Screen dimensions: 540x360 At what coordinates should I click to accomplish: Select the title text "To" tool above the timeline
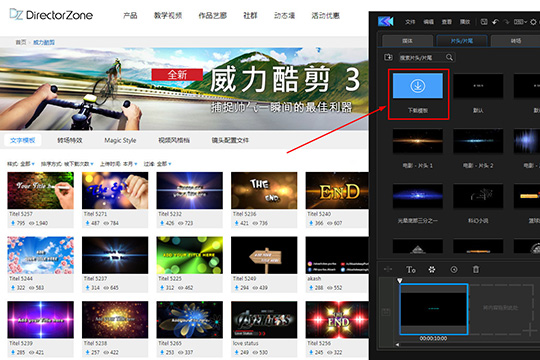coord(411,270)
